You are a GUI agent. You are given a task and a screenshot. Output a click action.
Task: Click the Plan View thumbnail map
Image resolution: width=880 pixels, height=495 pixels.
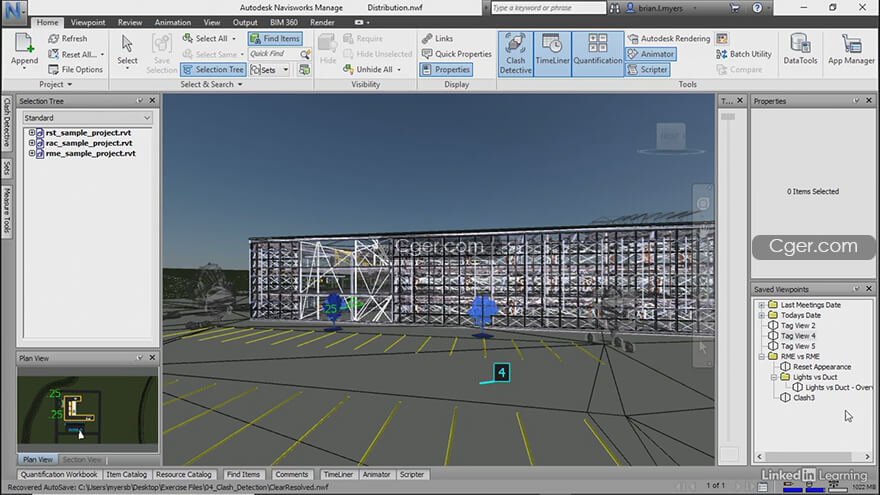(88, 410)
